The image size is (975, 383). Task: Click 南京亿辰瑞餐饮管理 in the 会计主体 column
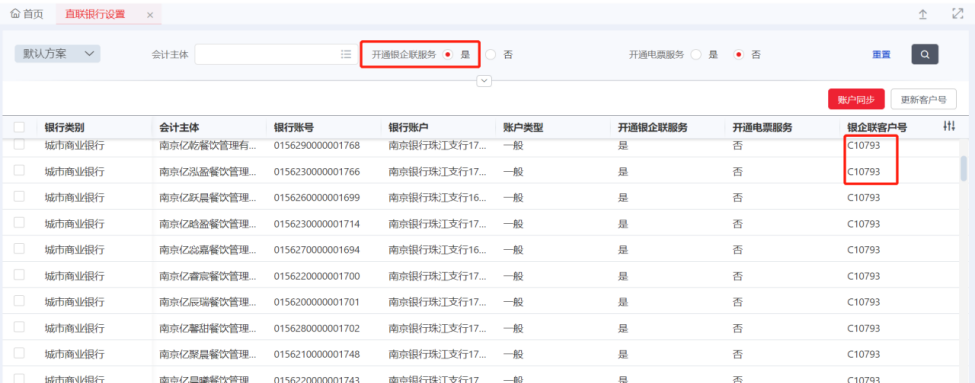pyautogui.click(x=208, y=302)
